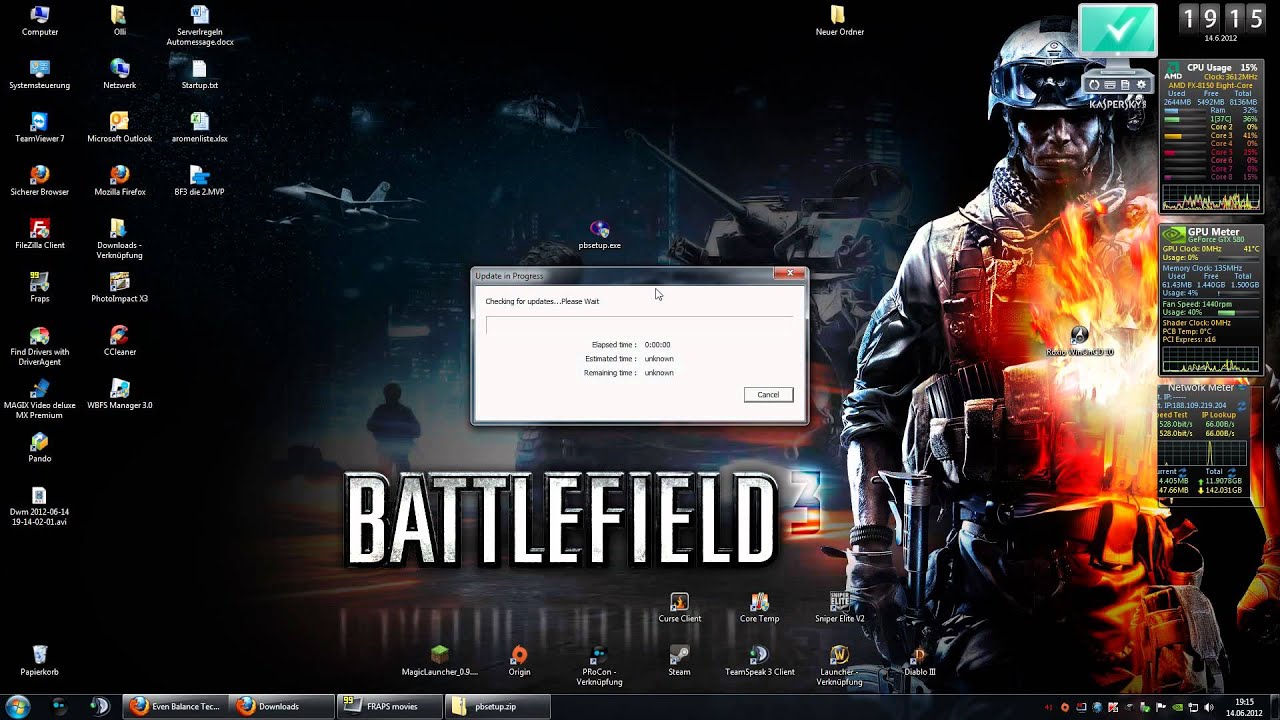This screenshot has height=720, width=1280.
Task: Click the 'Checking for updates...Please Wait' text
Action: tap(542, 301)
